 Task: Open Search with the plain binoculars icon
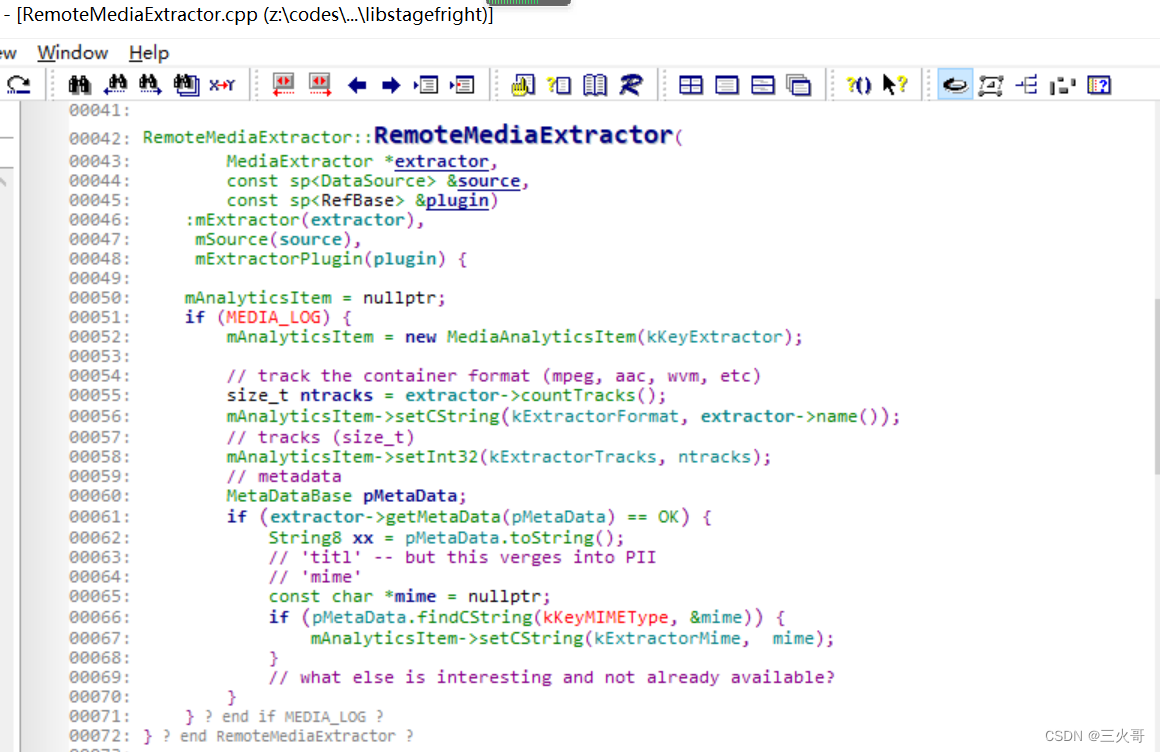click(79, 85)
